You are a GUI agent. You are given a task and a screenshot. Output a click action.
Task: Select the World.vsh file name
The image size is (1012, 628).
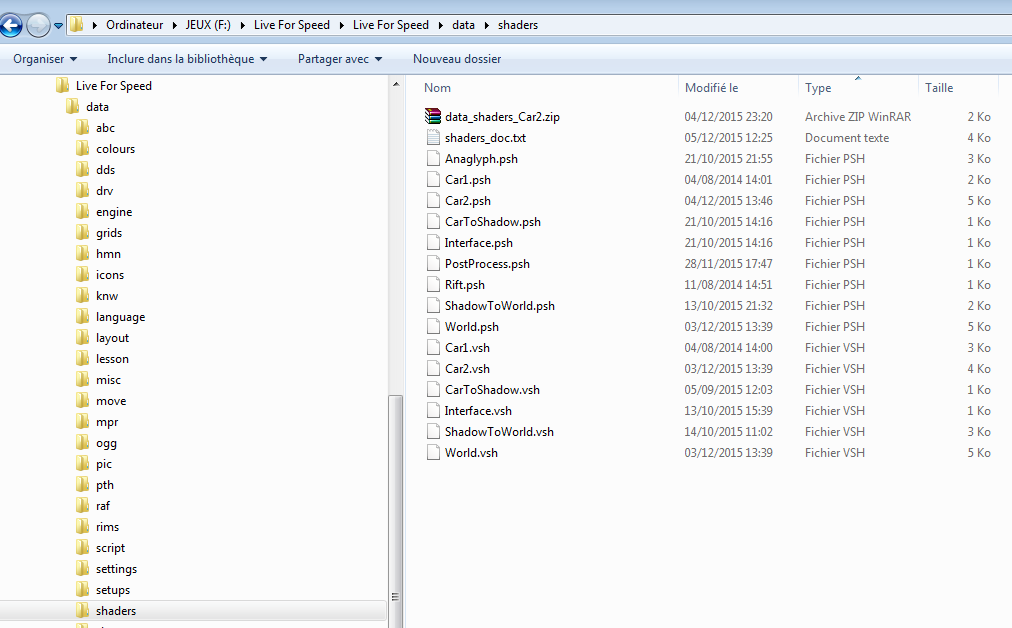click(471, 452)
